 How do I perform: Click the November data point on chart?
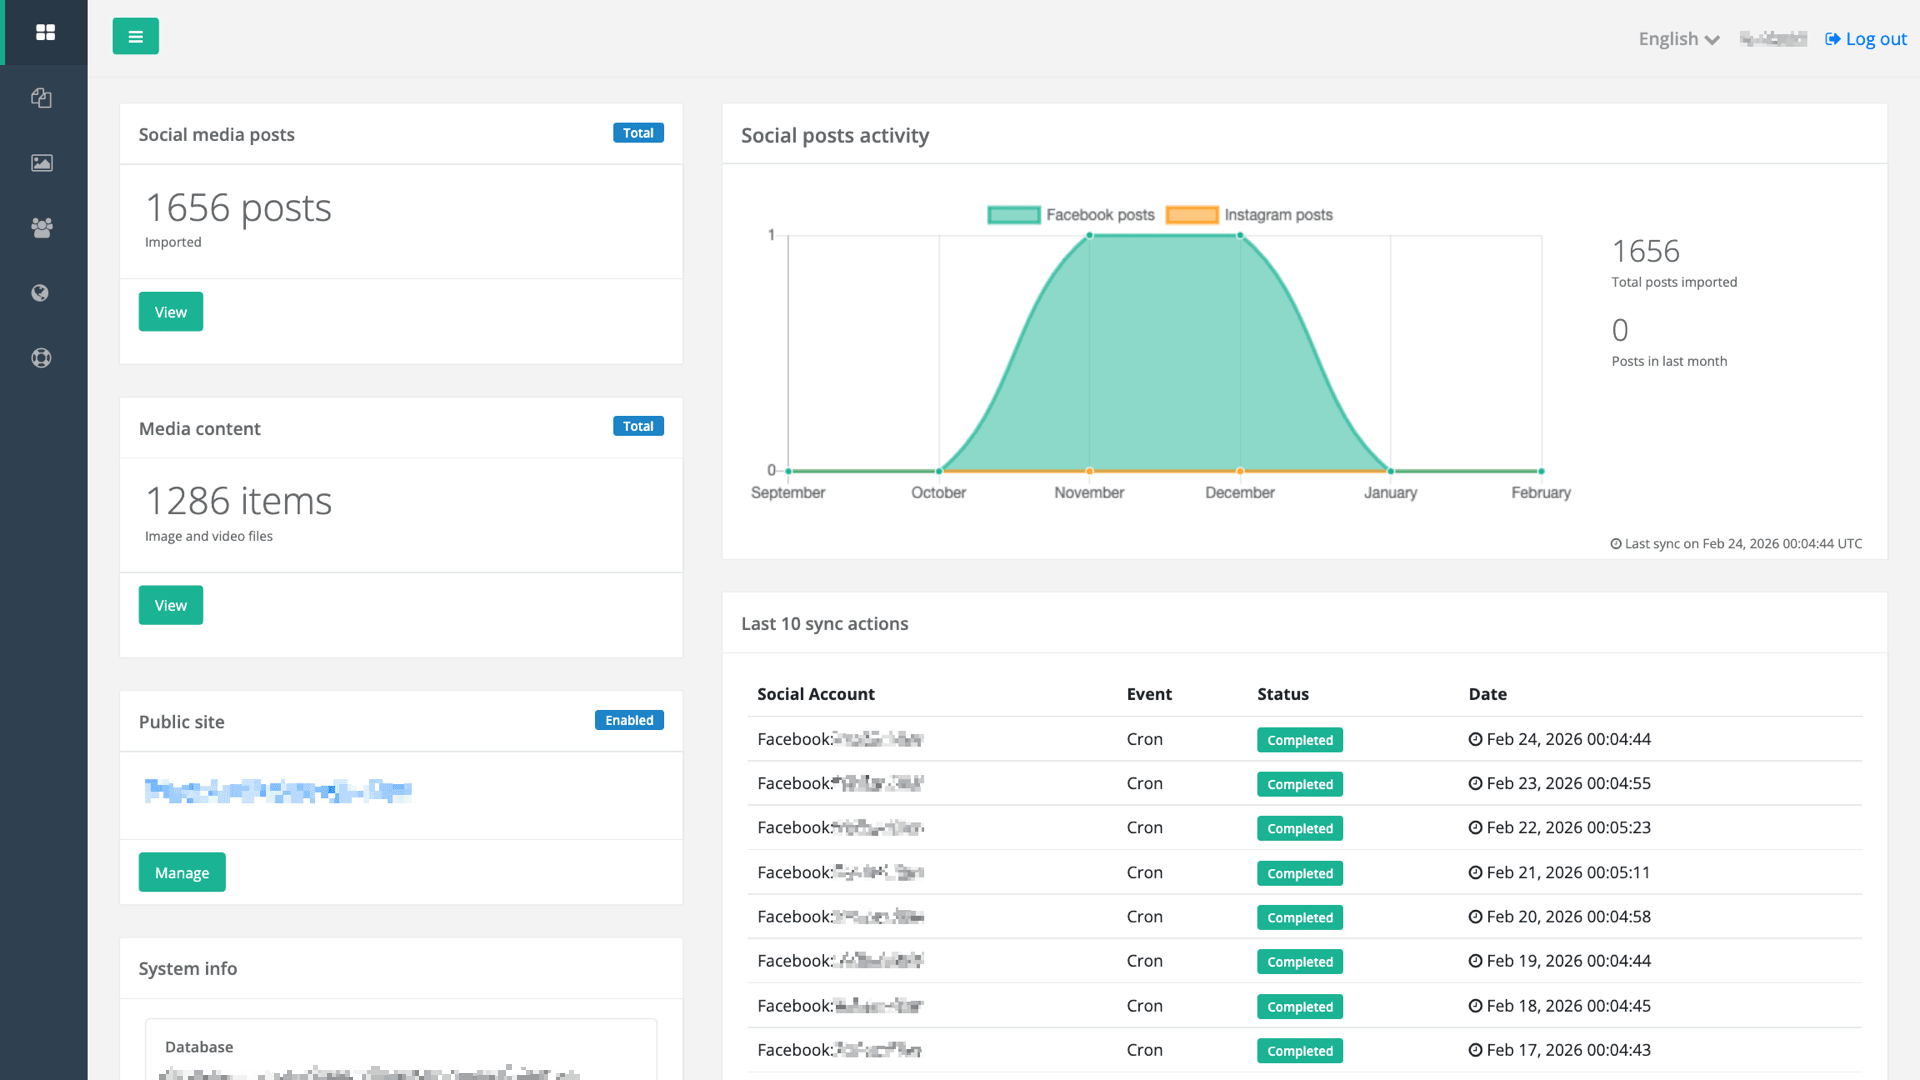pyautogui.click(x=1089, y=236)
